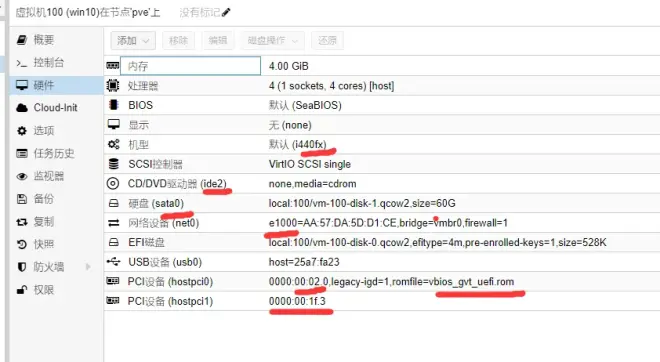The height and width of the screenshot is (362, 660).
Task: Open the Cloud-Init cloud icon
Action: (x=22, y=108)
